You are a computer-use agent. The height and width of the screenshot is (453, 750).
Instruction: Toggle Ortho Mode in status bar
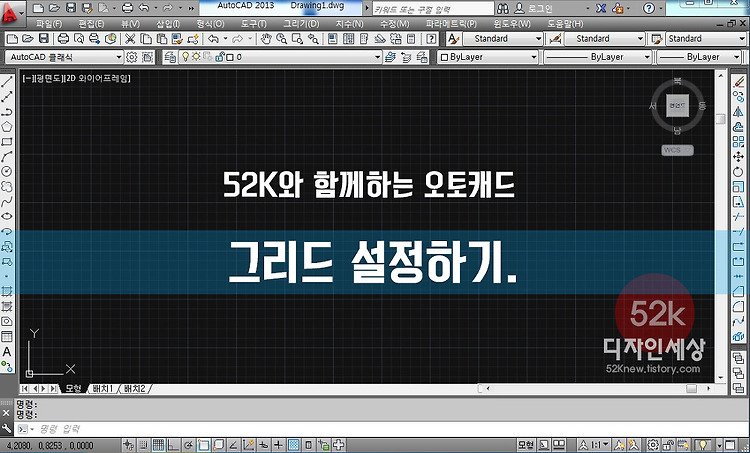(173, 445)
